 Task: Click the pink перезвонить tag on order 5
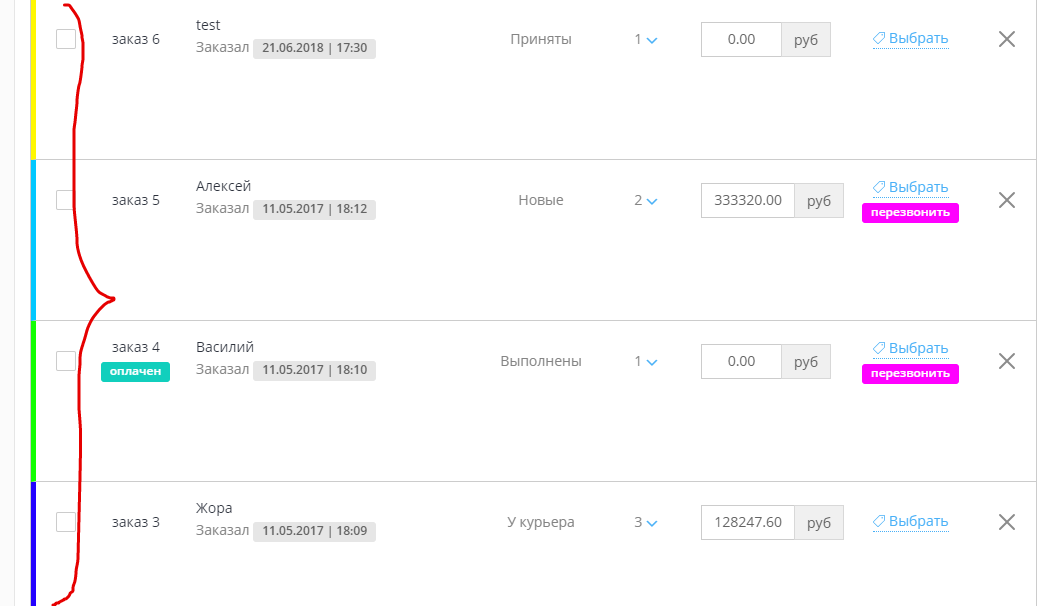click(910, 213)
